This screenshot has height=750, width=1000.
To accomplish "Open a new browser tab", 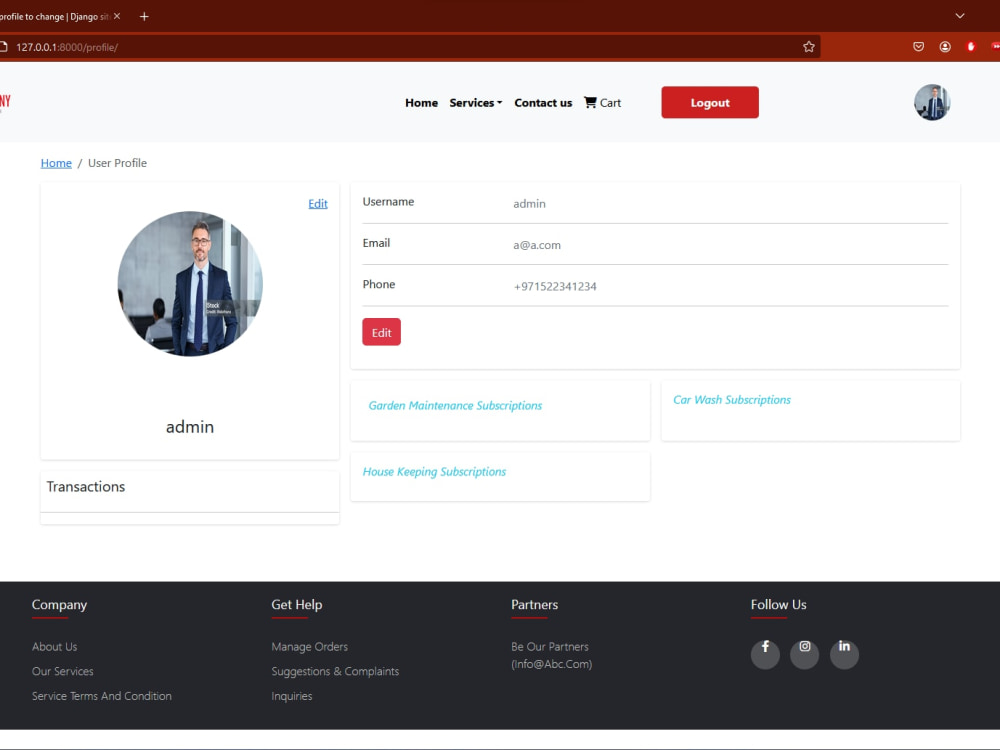I will pyautogui.click(x=144, y=17).
